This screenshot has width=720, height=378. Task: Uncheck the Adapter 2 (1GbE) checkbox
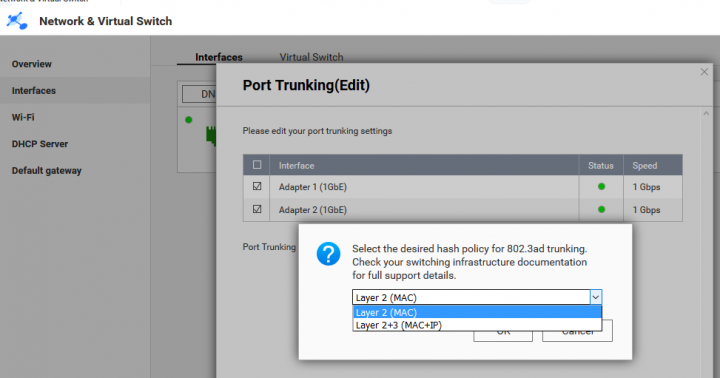pyautogui.click(x=257, y=209)
